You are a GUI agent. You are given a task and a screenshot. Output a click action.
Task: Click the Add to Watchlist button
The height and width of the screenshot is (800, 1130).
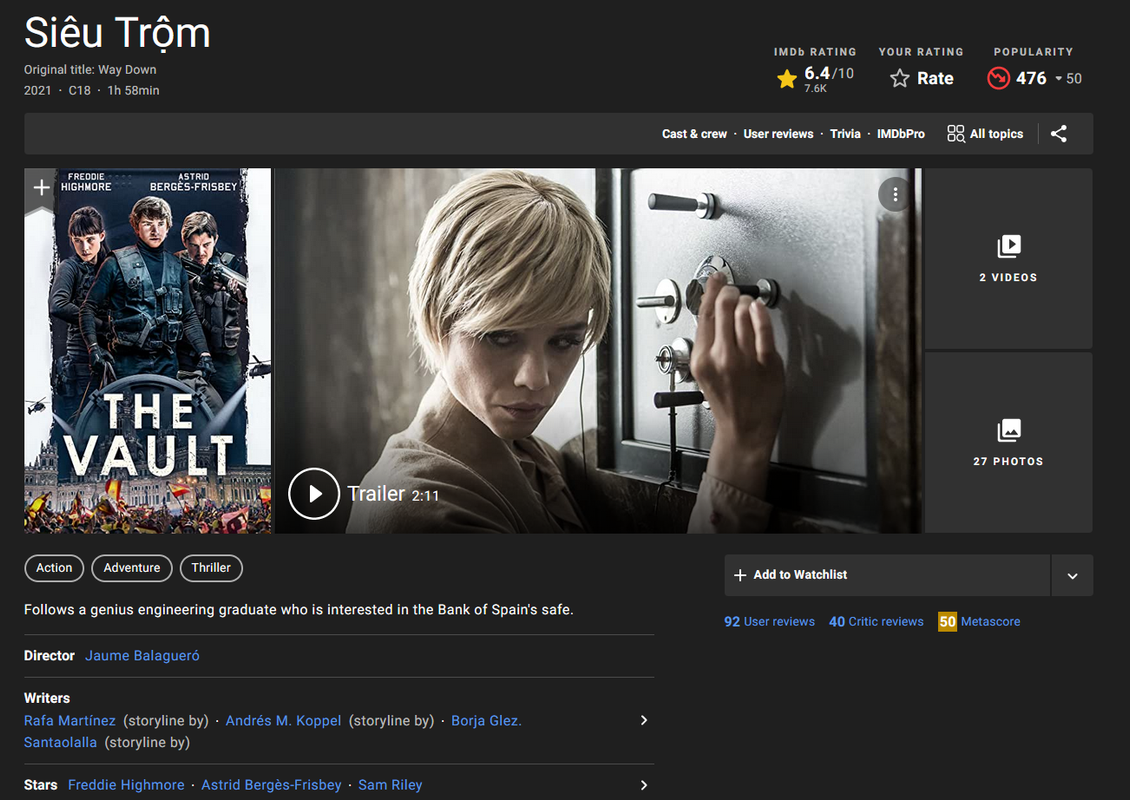pos(887,575)
